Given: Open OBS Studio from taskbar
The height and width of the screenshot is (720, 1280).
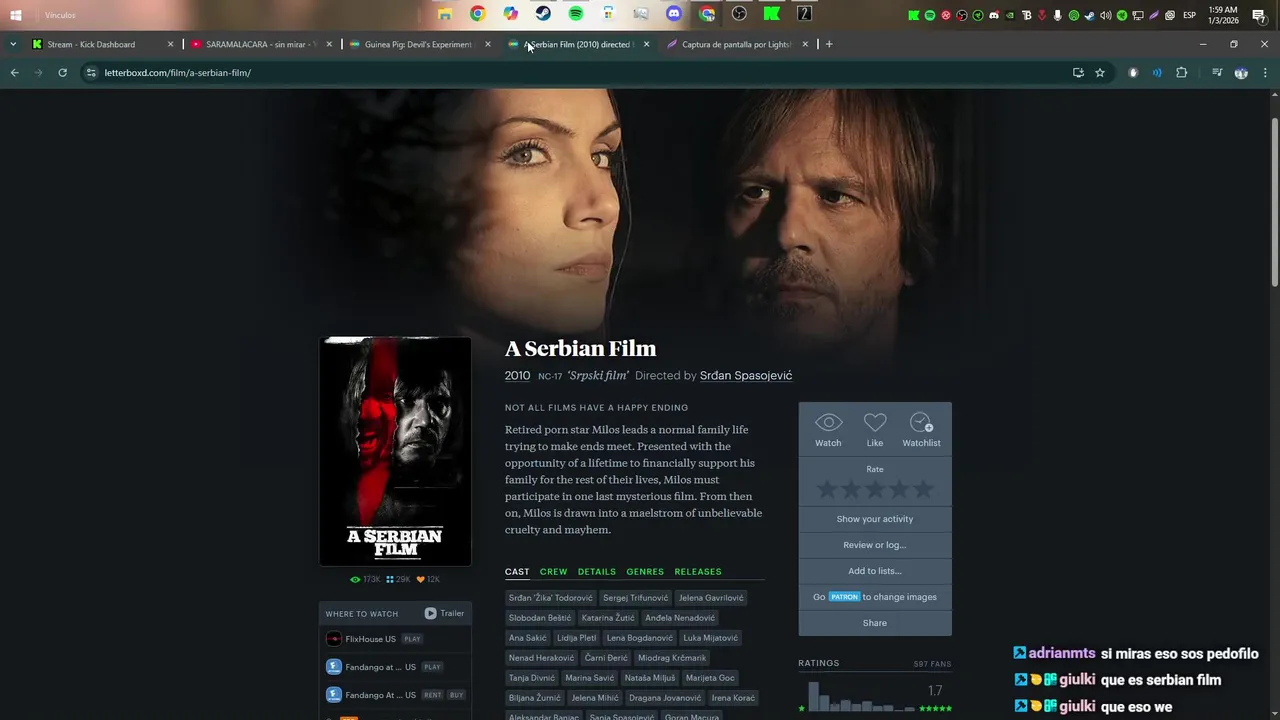Looking at the screenshot, I should 739,14.
